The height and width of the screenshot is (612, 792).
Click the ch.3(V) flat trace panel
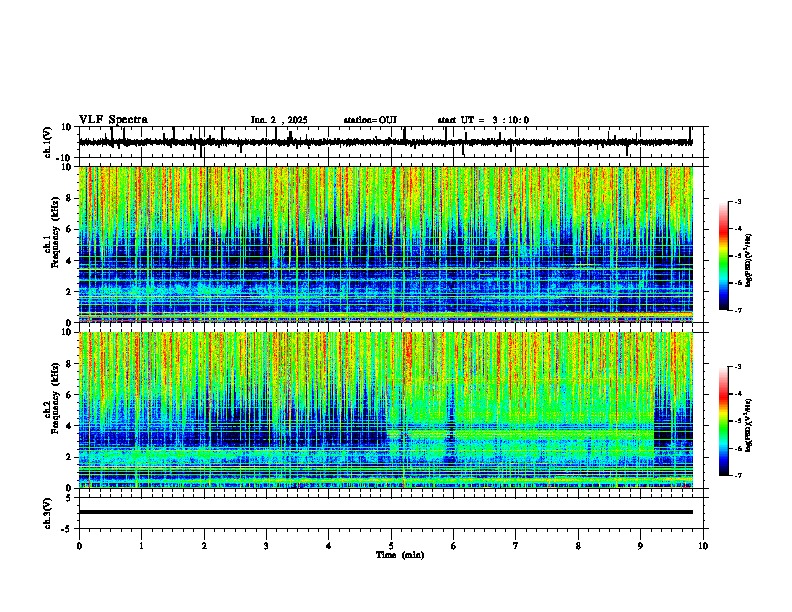point(393,513)
